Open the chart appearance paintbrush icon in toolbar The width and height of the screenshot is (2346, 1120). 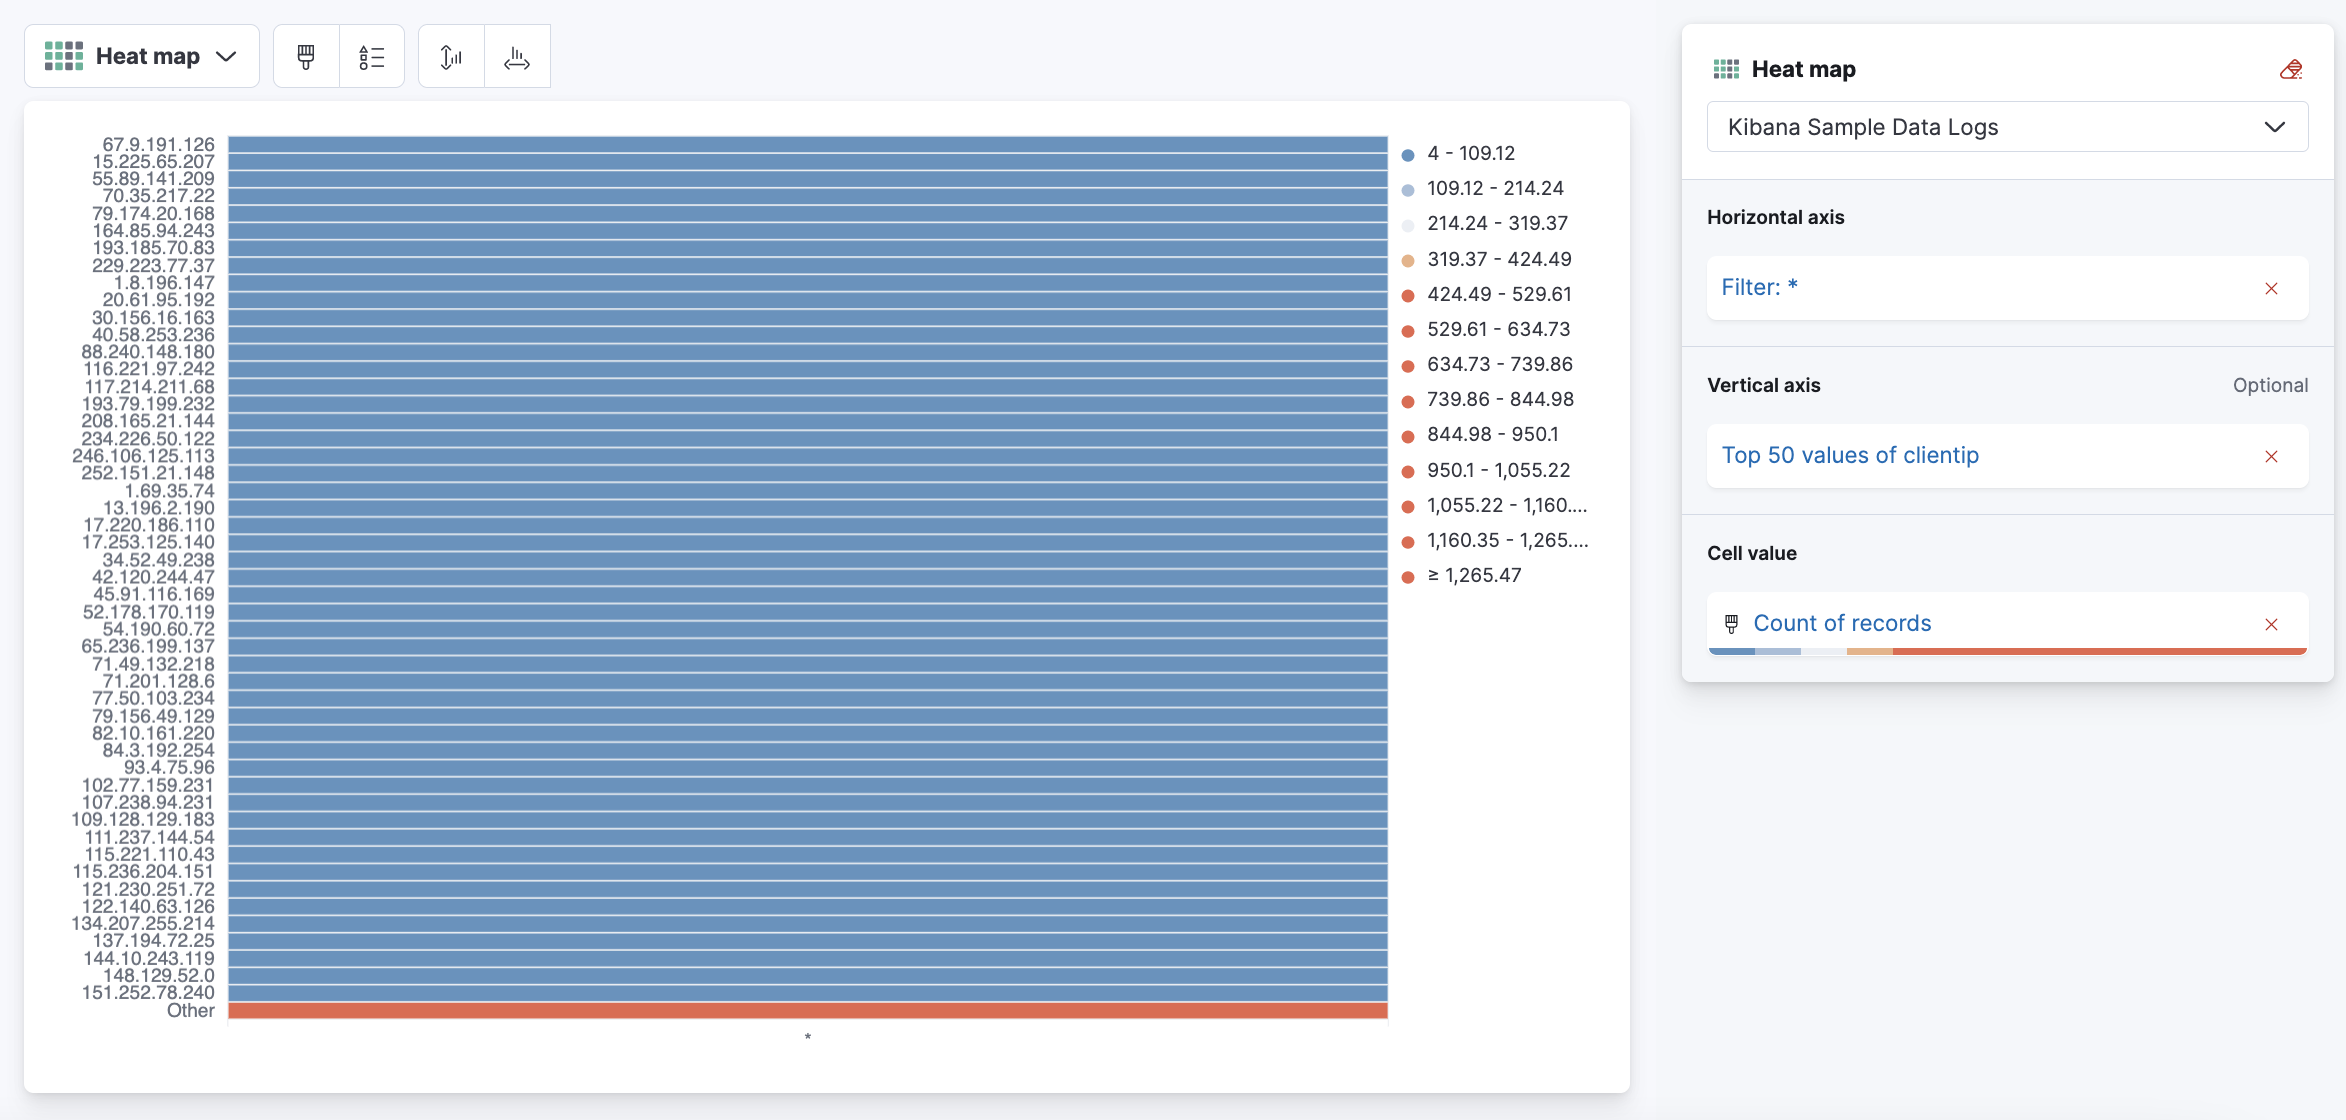pos(304,56)
